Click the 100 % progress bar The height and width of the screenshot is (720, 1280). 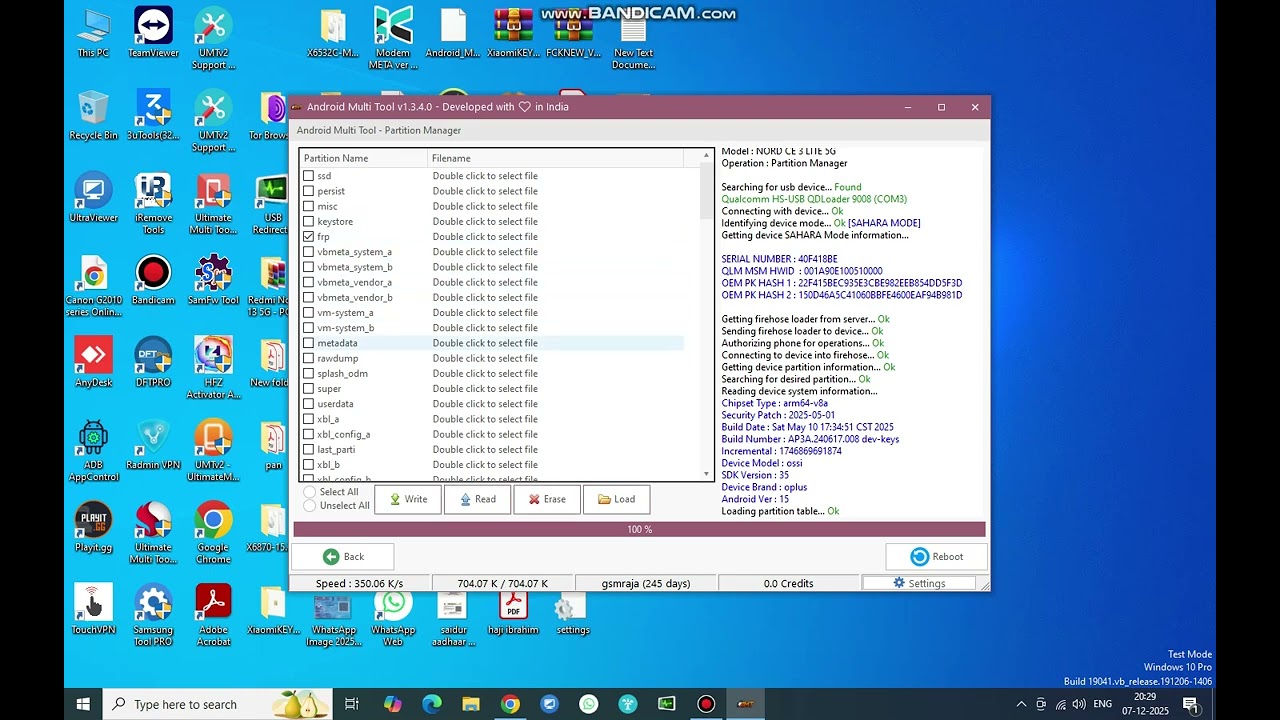tap(640, 529)
